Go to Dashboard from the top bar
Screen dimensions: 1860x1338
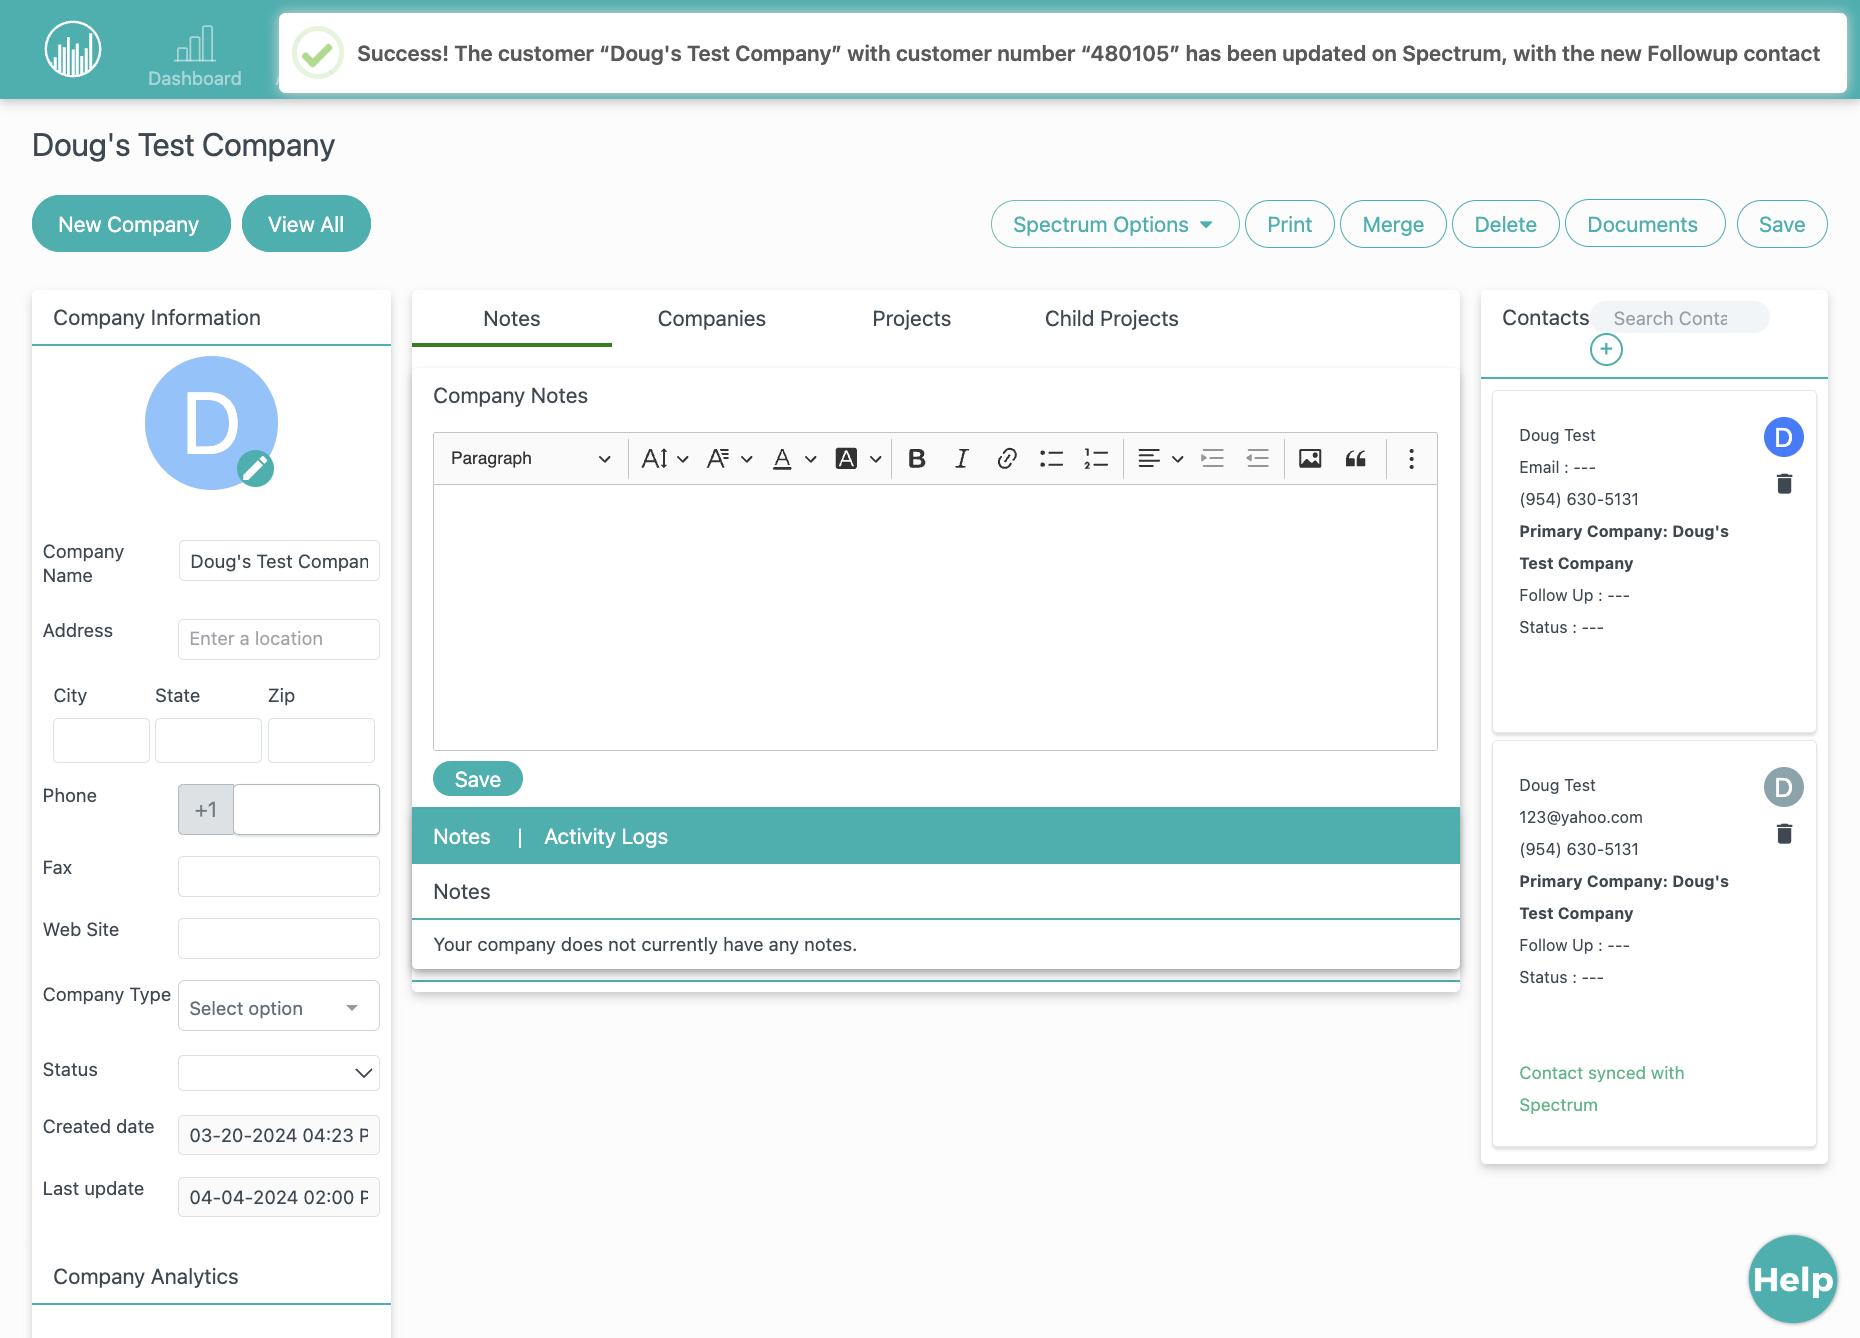pos(195,57)
